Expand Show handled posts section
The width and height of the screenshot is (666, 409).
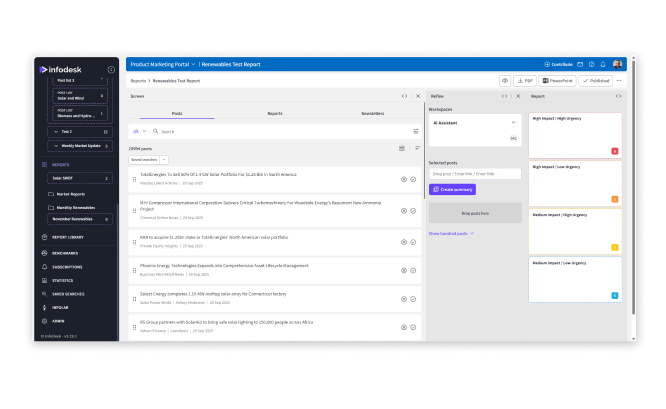451,233
